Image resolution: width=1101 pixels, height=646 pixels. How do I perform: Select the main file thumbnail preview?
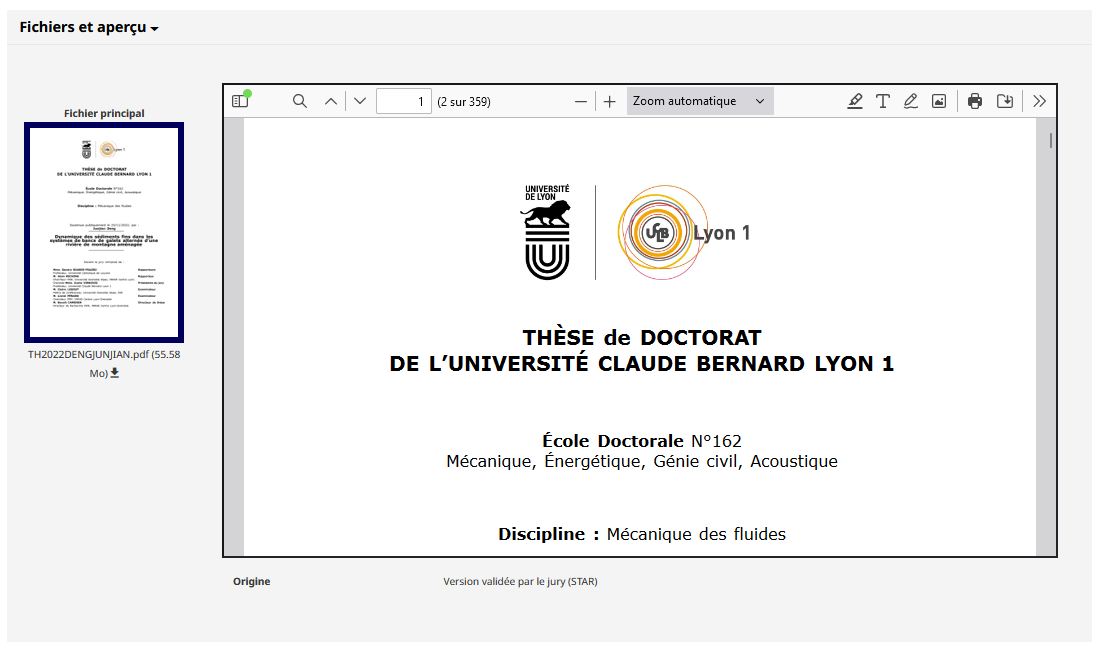104,232
